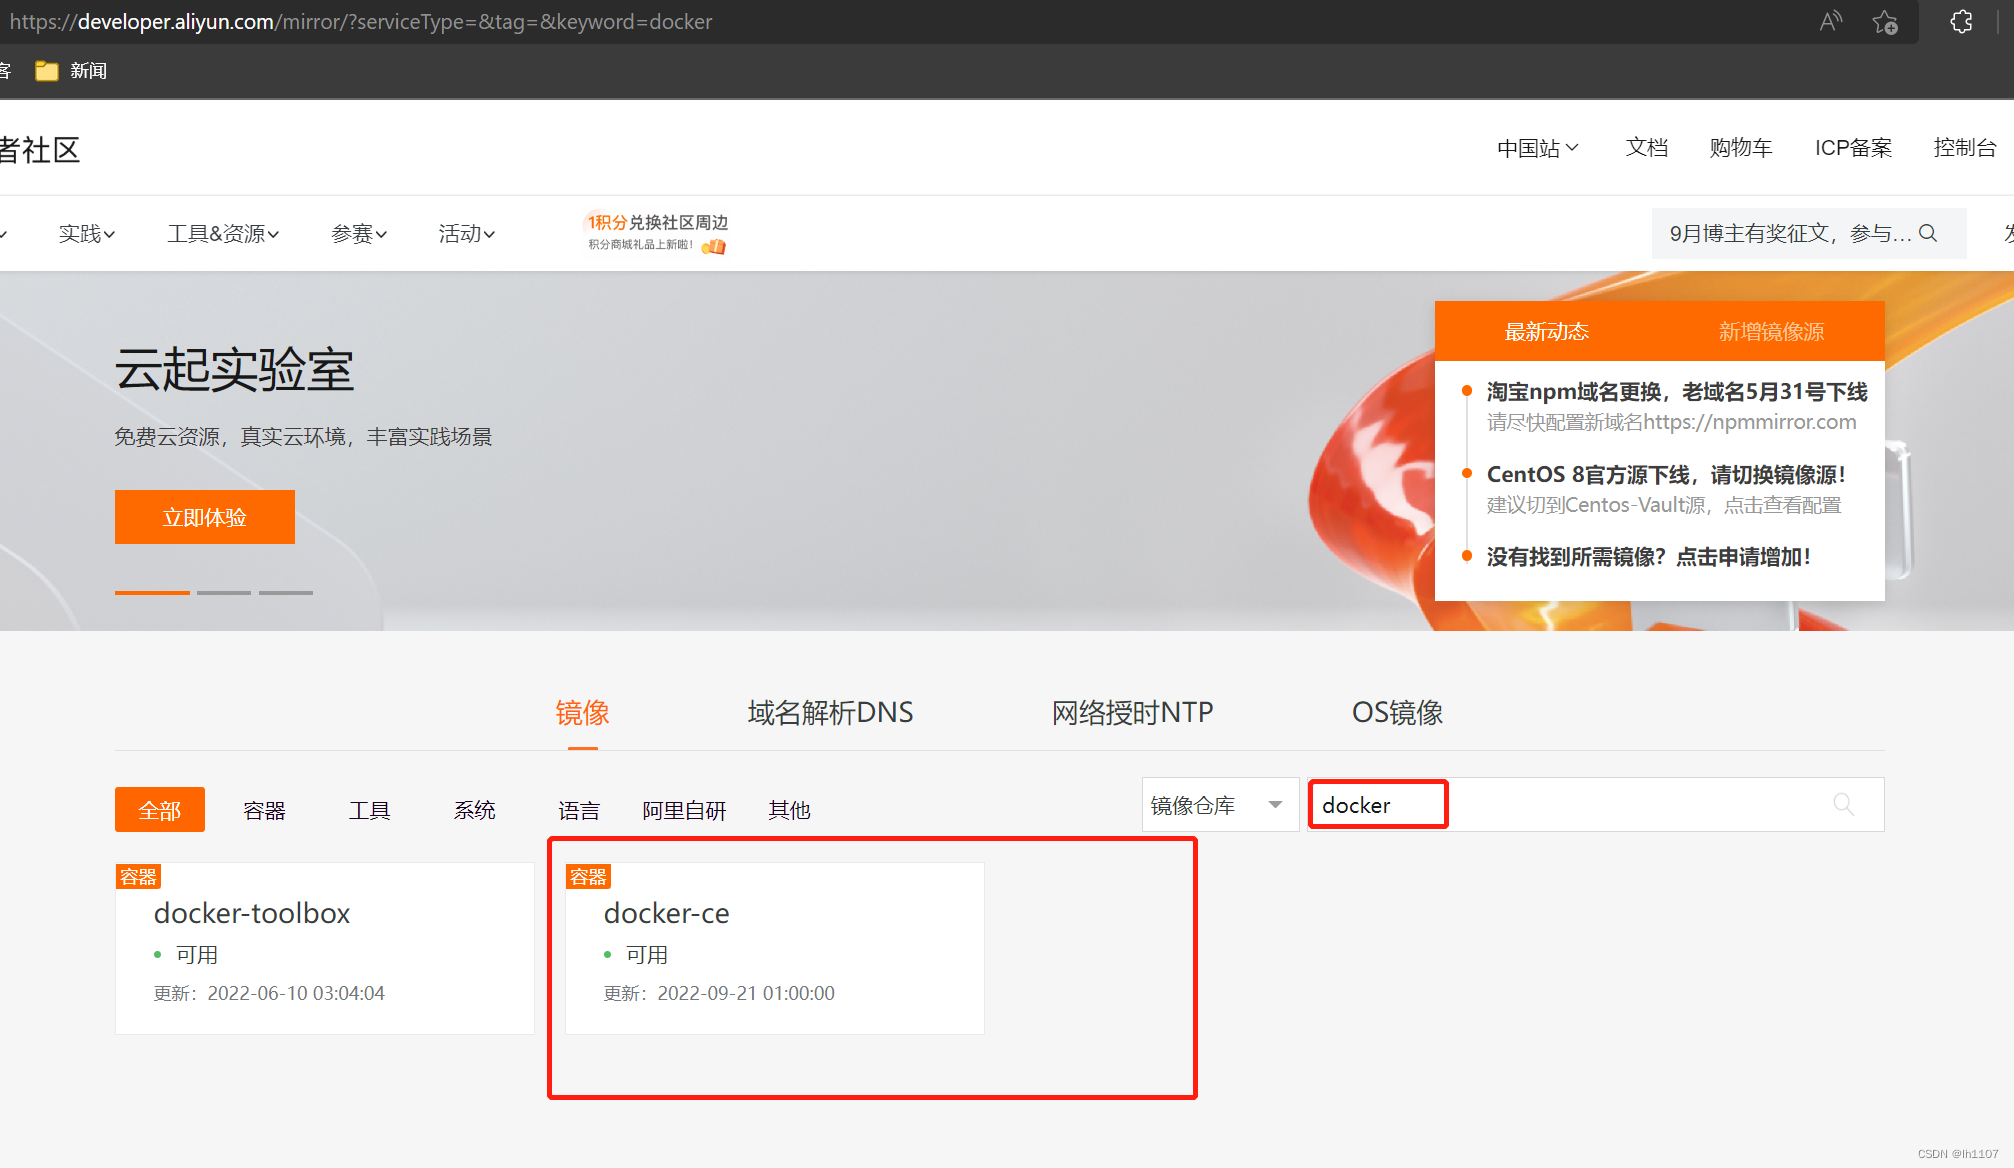Click the 立即体验 orange button
Screen dimensions: 2014x1168
(205, 517)
